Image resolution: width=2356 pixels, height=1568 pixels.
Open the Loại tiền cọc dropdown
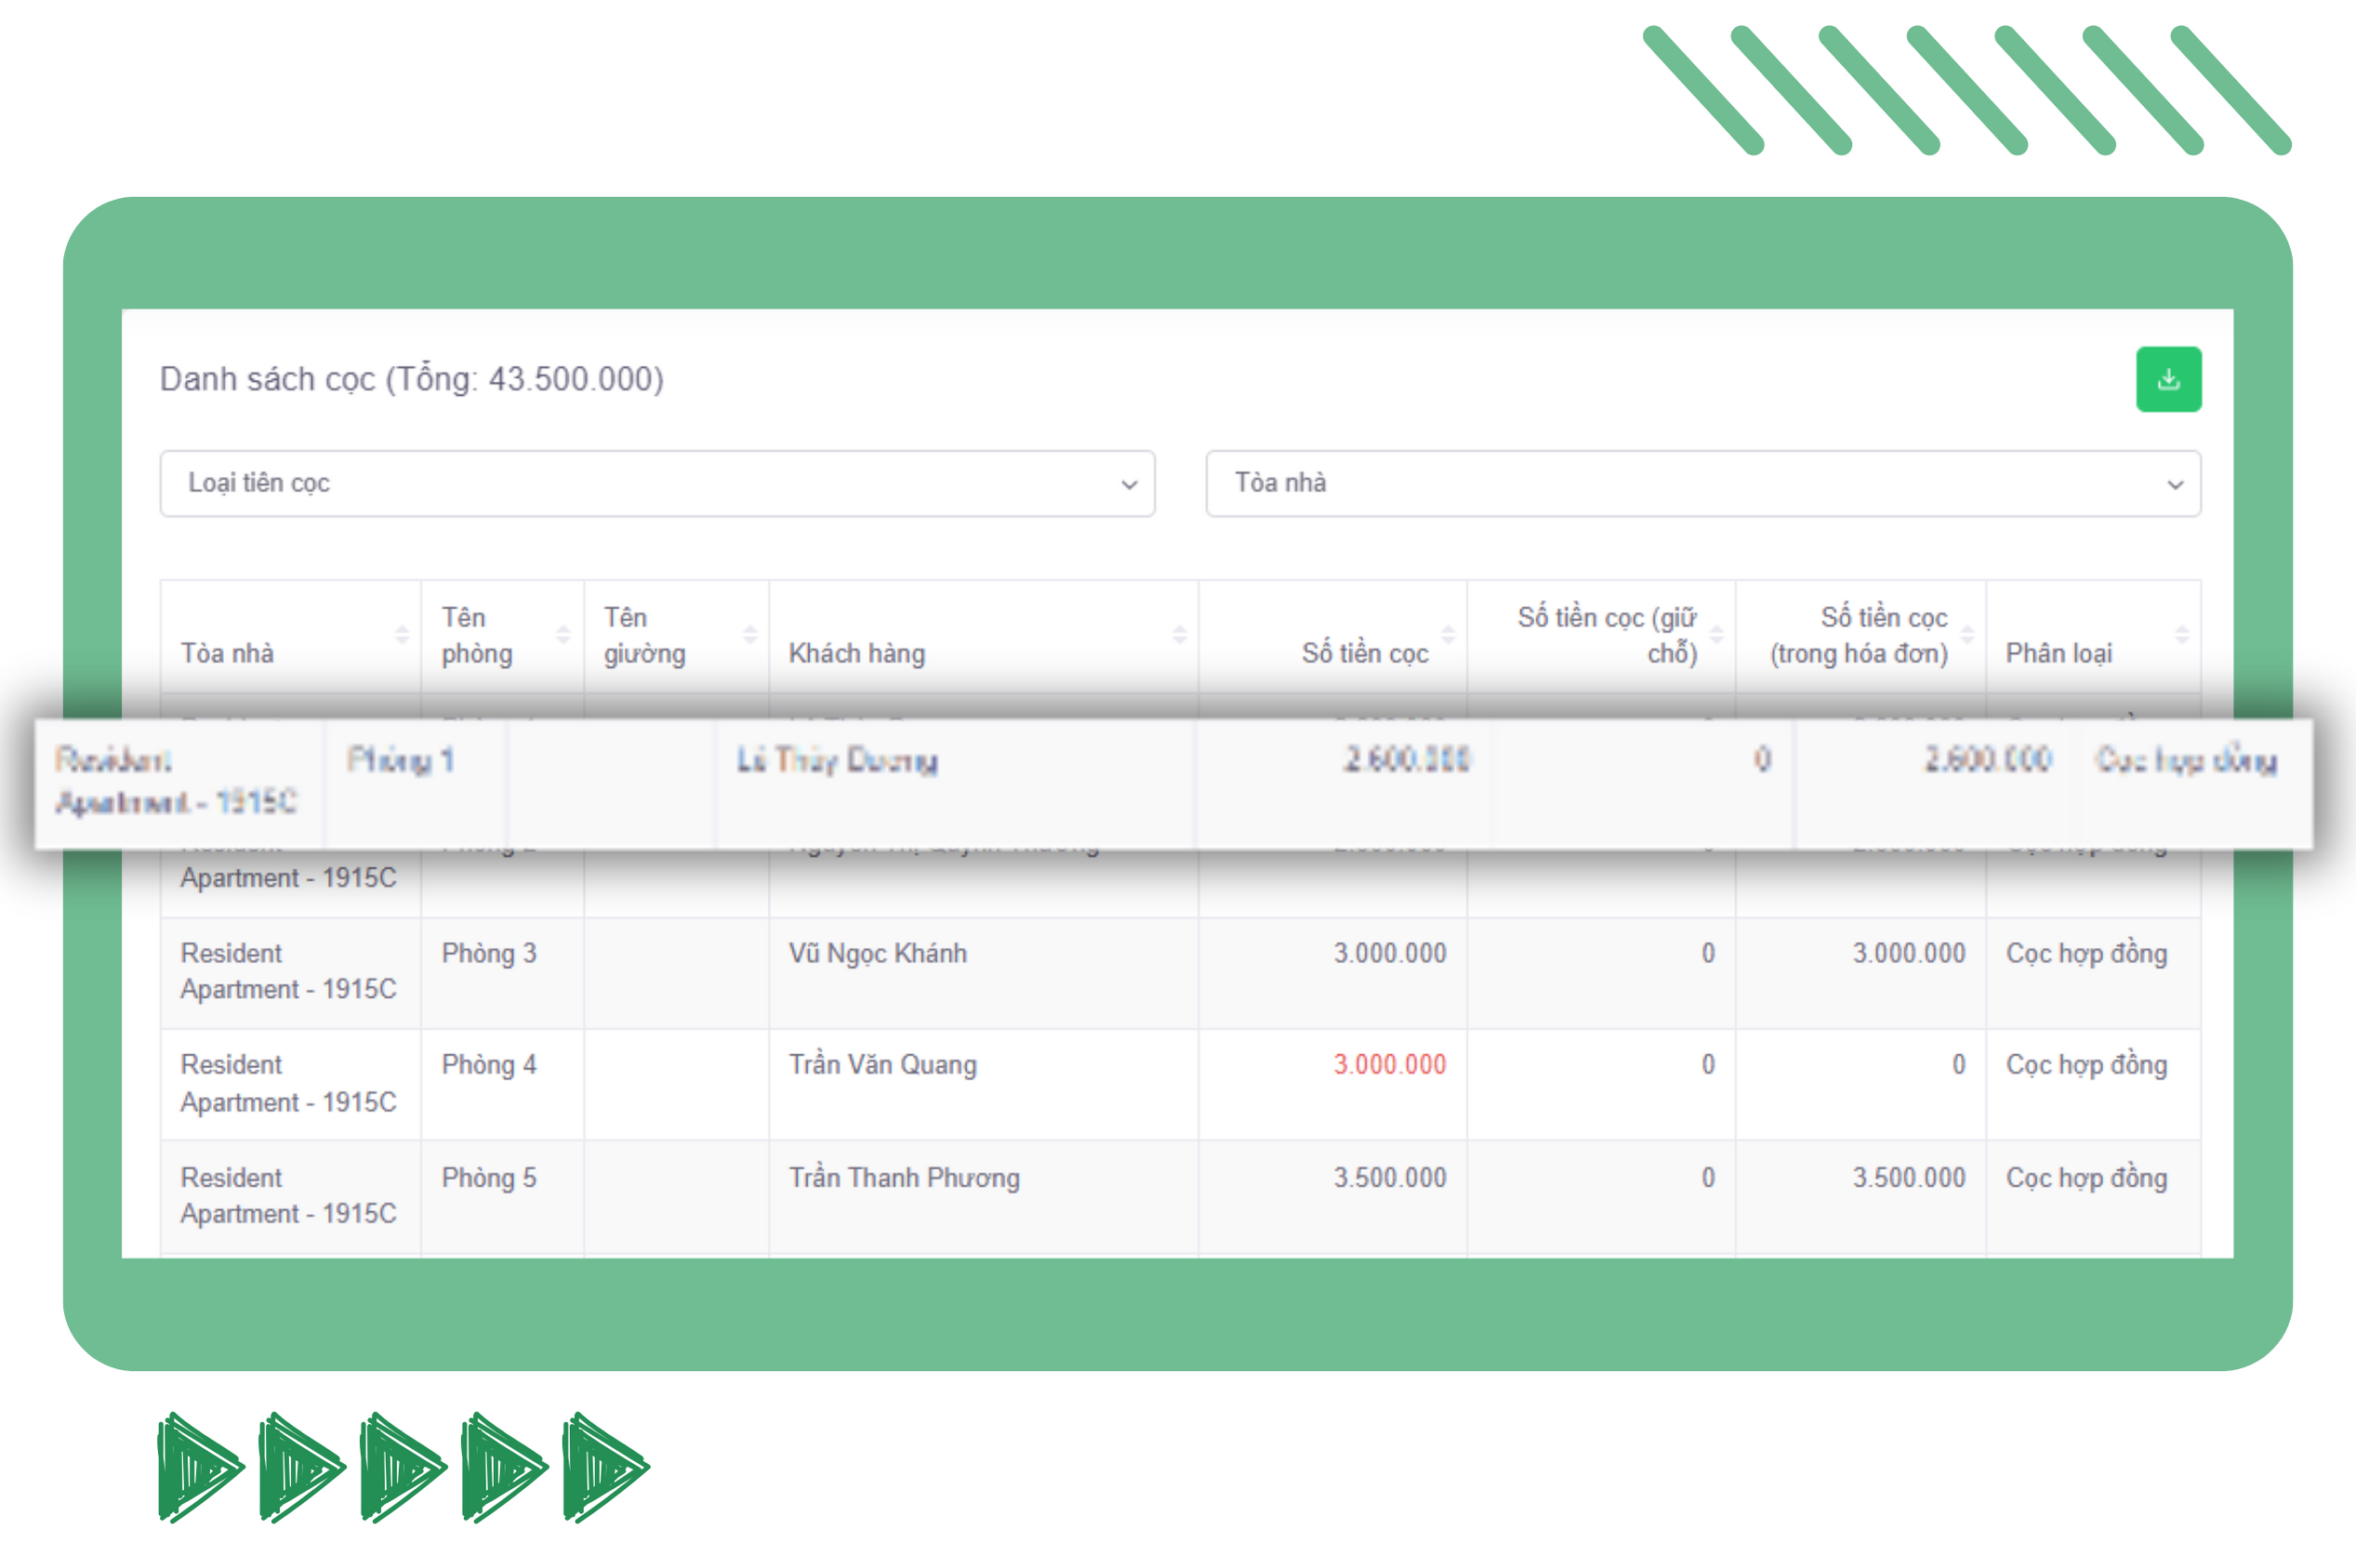click(x=657, y=483)
